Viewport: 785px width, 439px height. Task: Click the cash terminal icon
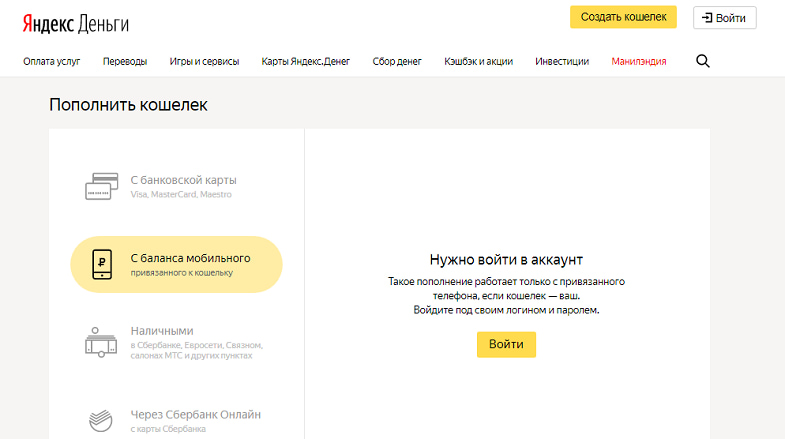101,342
